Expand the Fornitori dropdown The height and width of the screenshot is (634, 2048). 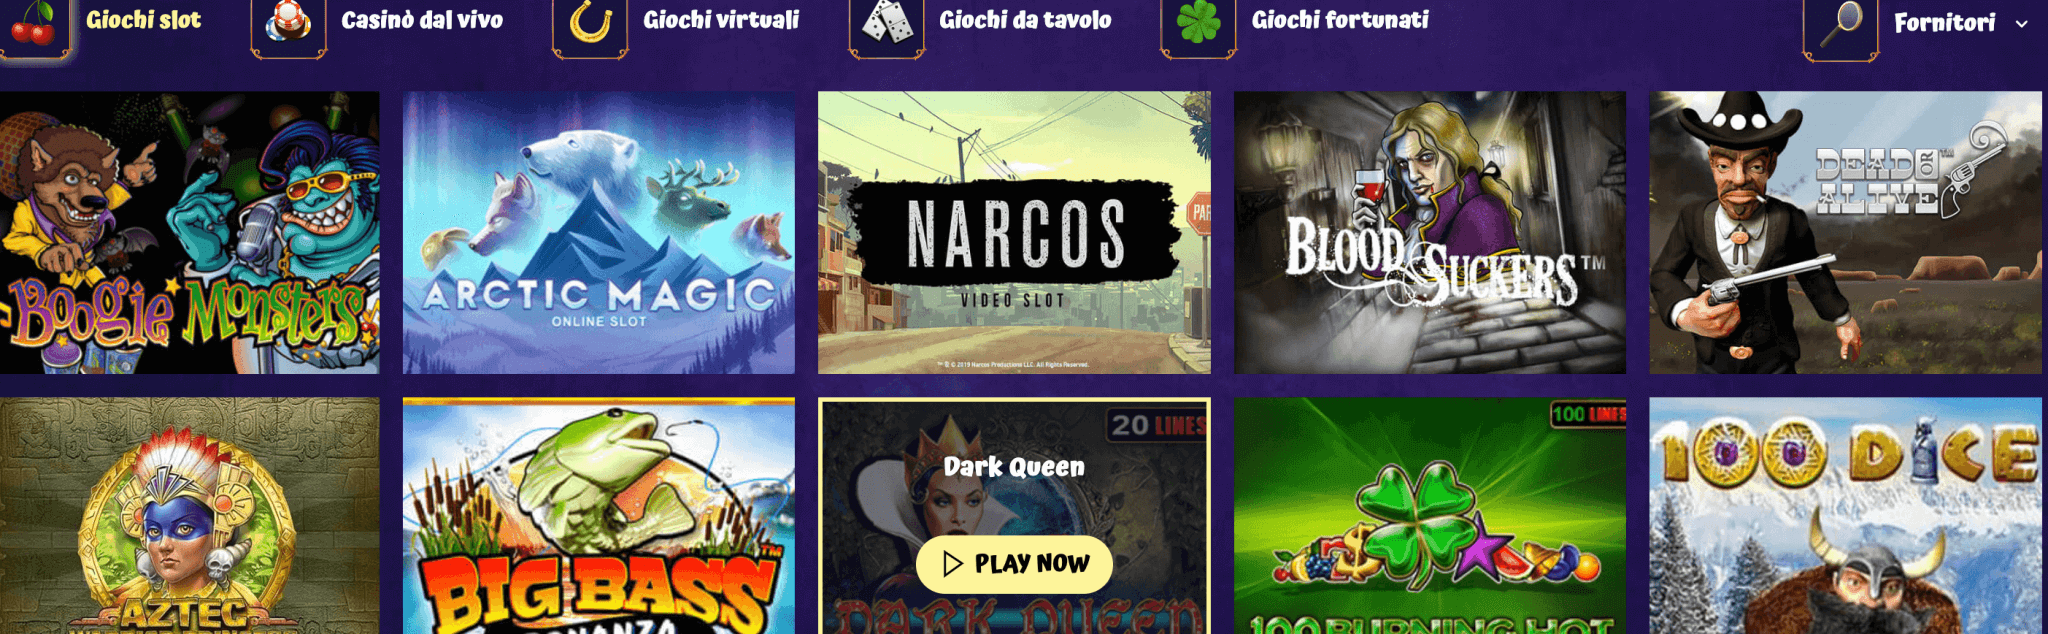coord(1961,23)
